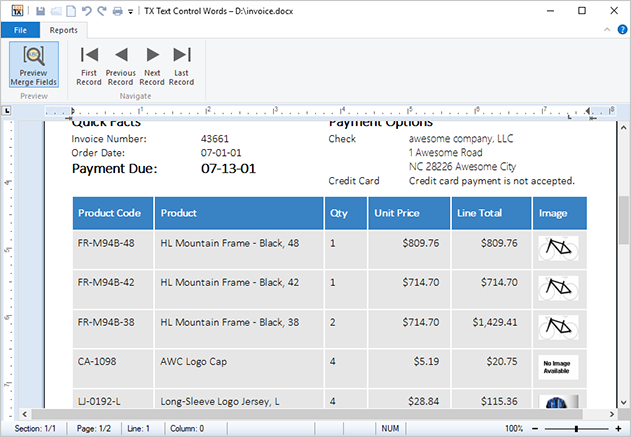The width and height of the screenshot is (631, 437).
Task: Click the horizontal scrollbar left arrow
Action: pyautogui.click(x=25, y=414)
